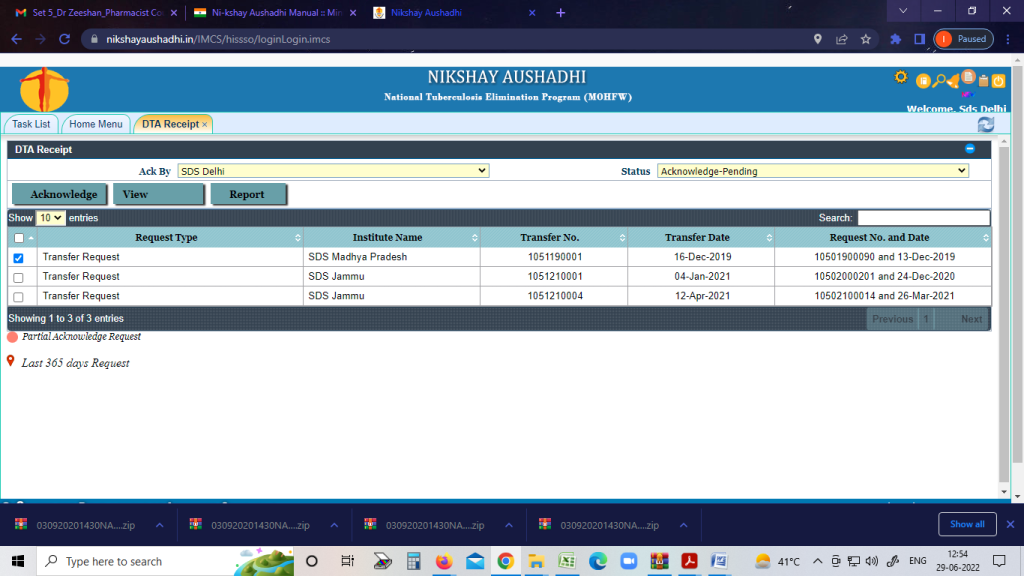Open the browser tab search chevron
This screenshot has width=1024, height=576.
point(903,11)
